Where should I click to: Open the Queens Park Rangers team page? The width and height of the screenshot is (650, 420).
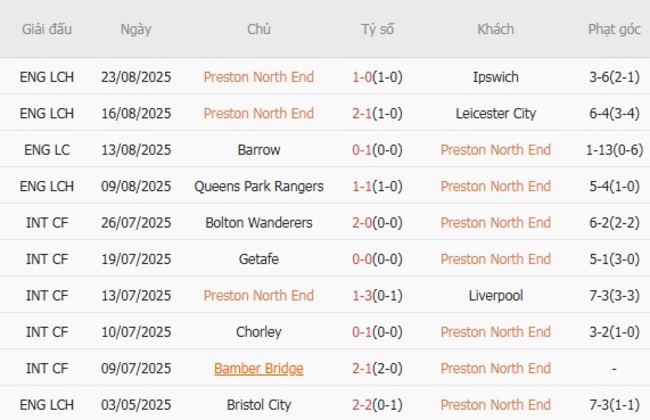(259, 186)
